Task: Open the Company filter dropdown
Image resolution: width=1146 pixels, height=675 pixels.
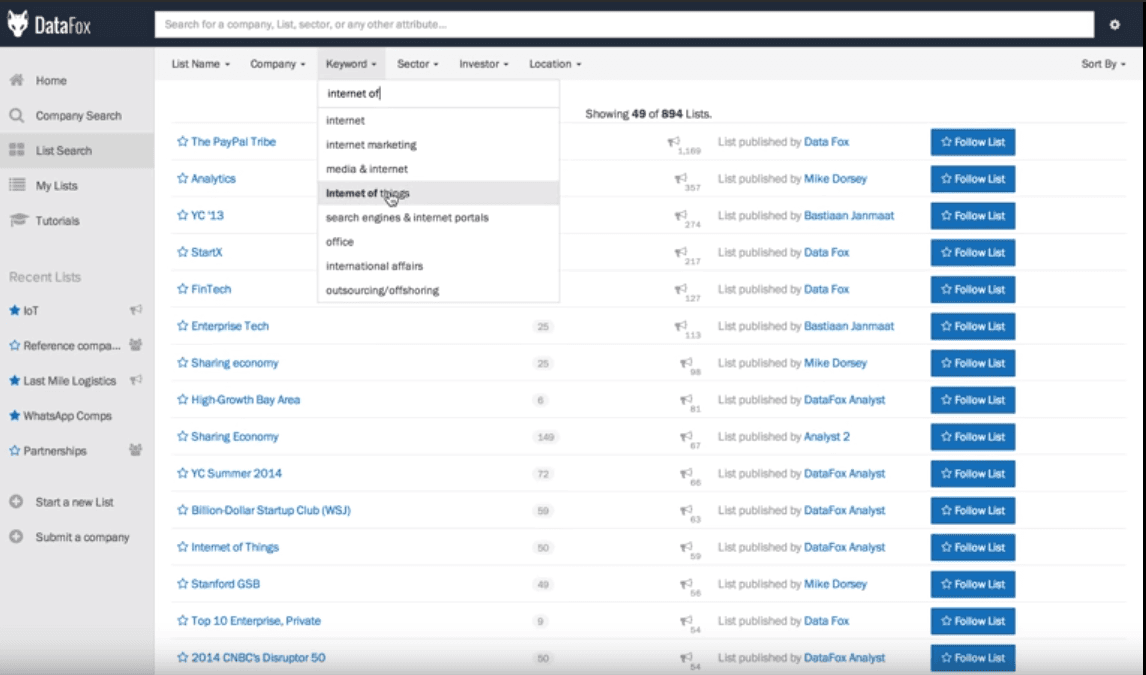Action: 278,64
